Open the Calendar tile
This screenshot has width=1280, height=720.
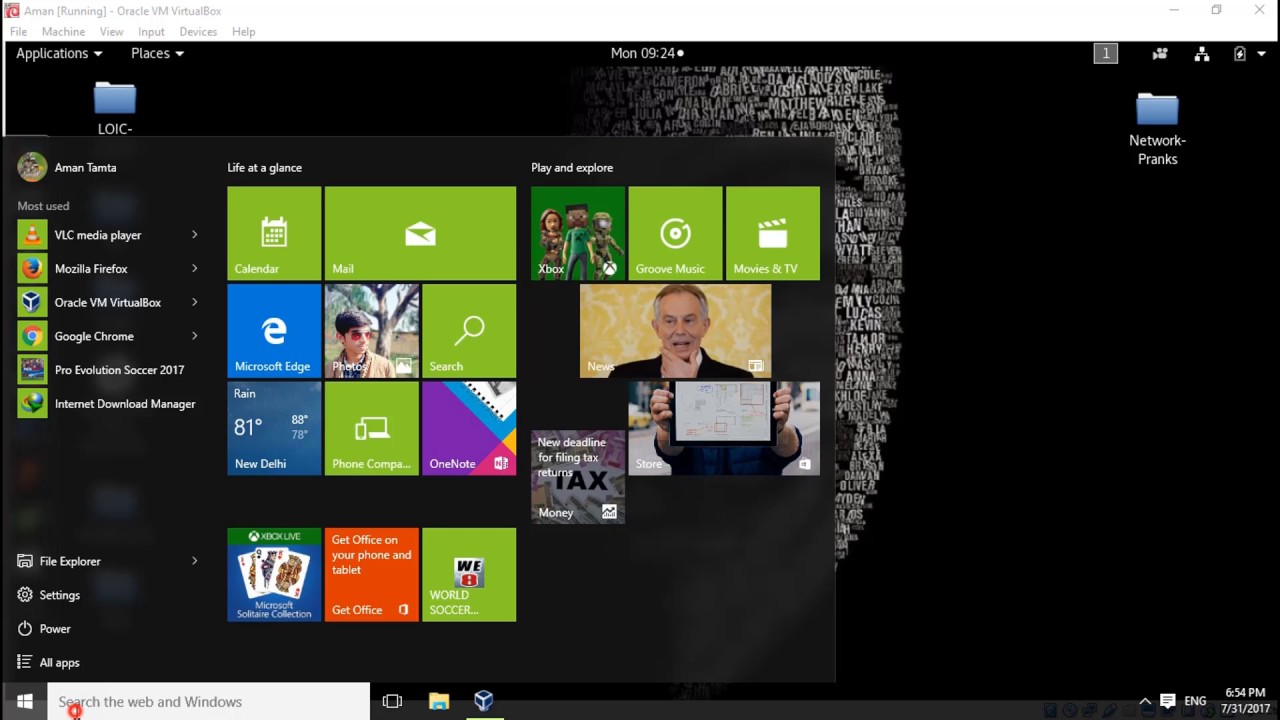click(274, 233)
